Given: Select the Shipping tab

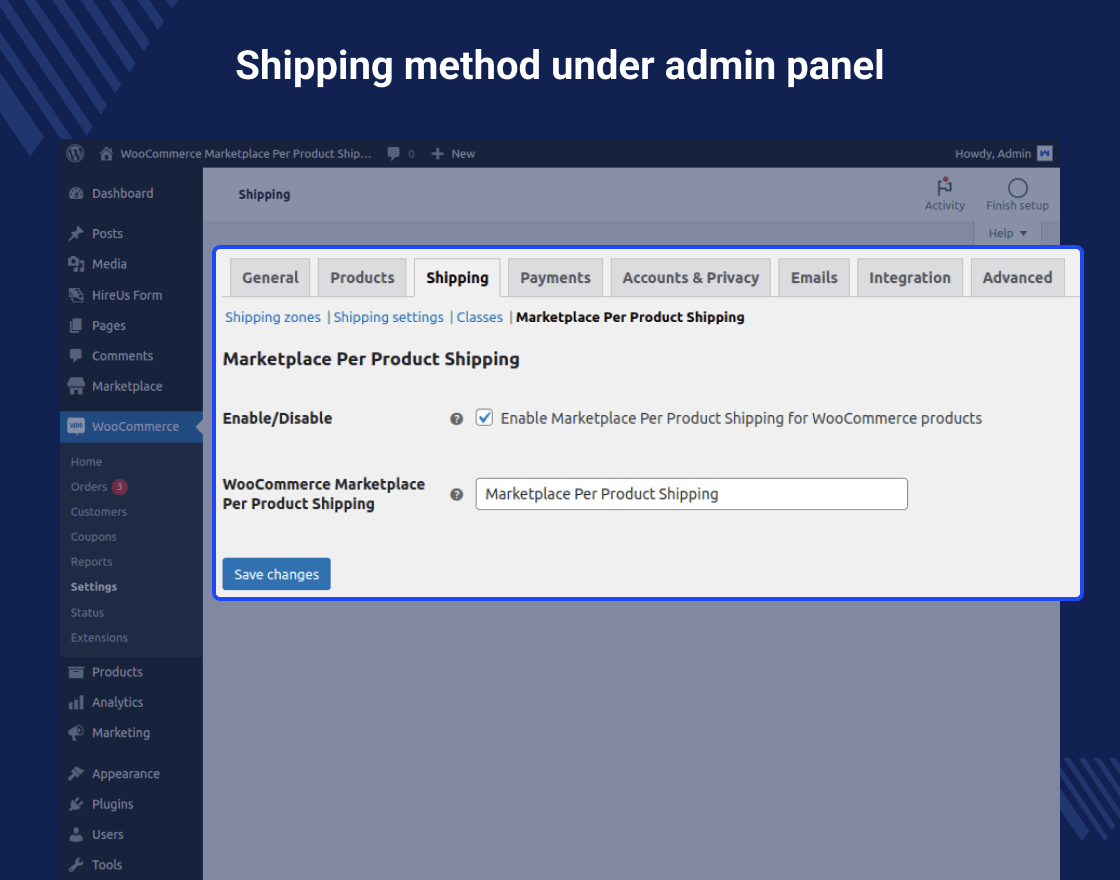Looking at the screenshot, I should click(457, 278).
